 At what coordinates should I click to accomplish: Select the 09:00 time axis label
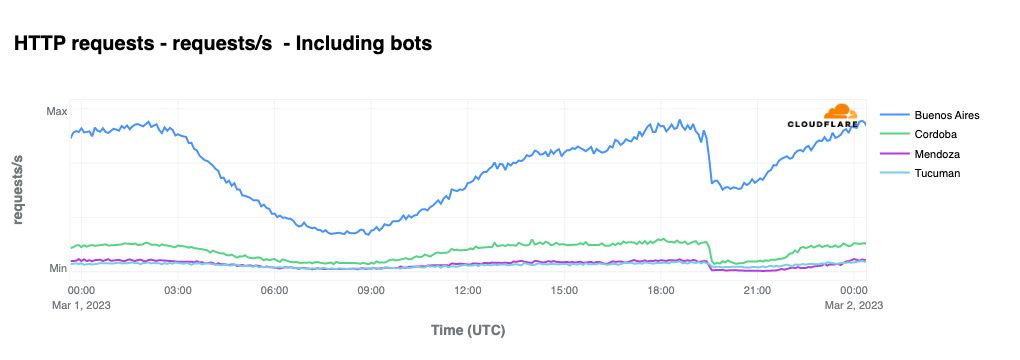point(371,290)
